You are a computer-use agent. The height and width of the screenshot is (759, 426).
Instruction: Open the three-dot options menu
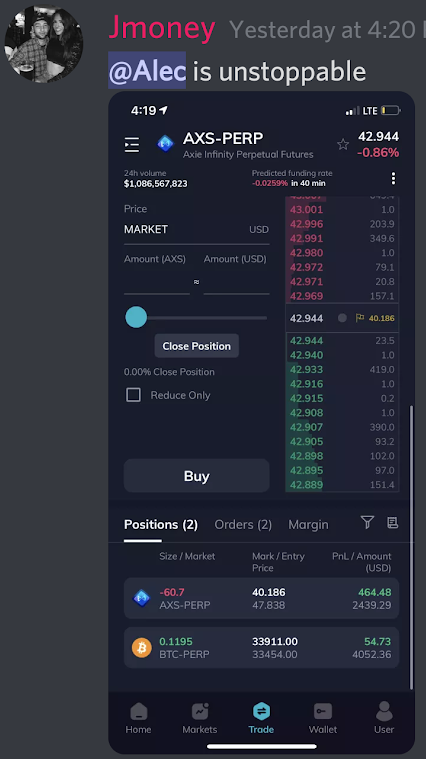click(x=393, y=178)
